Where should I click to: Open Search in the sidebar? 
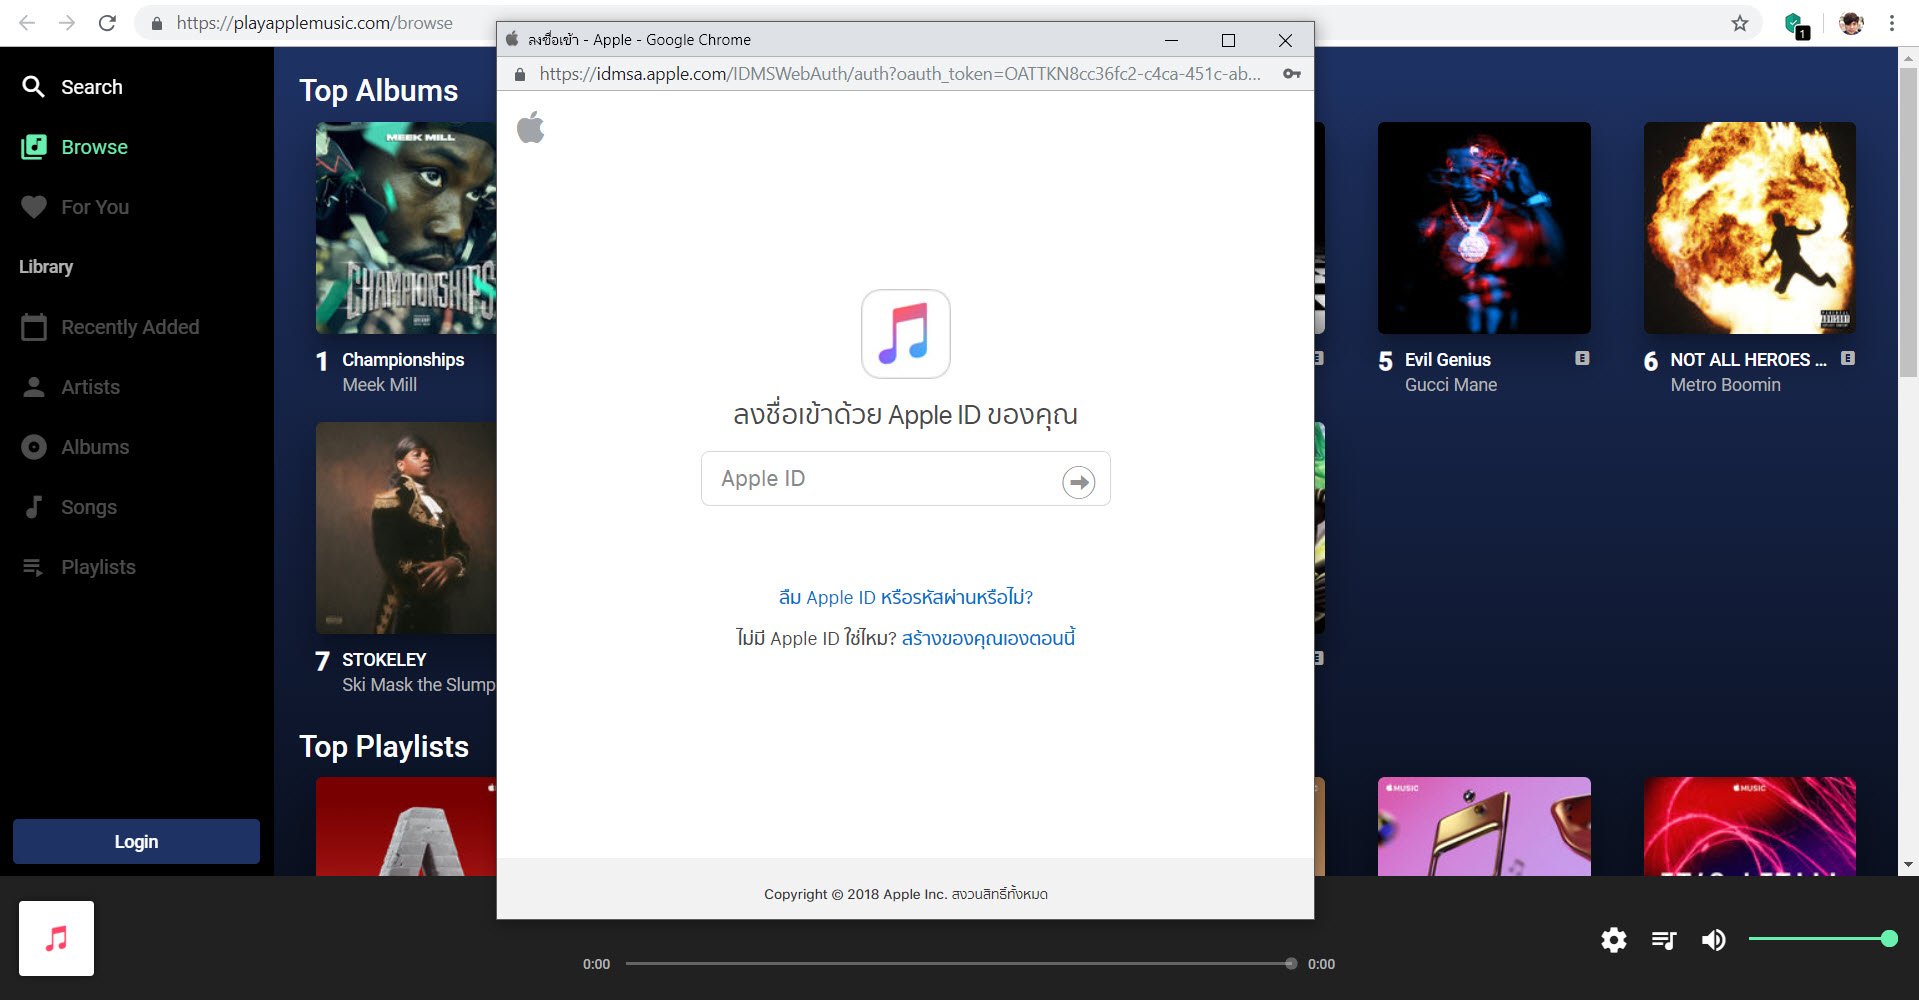pos(93,86)
